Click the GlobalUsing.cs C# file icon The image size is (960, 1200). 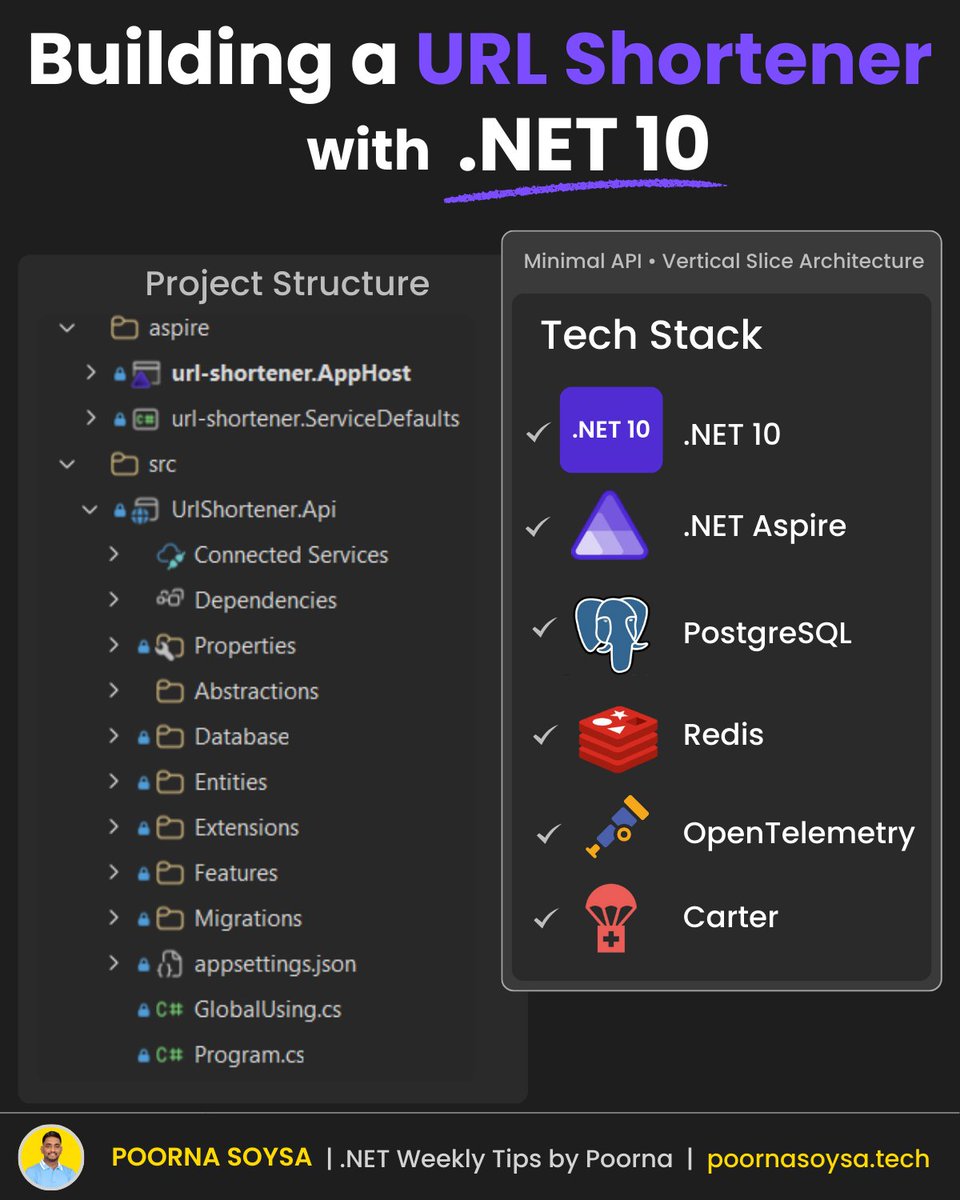click(169, 1010)
